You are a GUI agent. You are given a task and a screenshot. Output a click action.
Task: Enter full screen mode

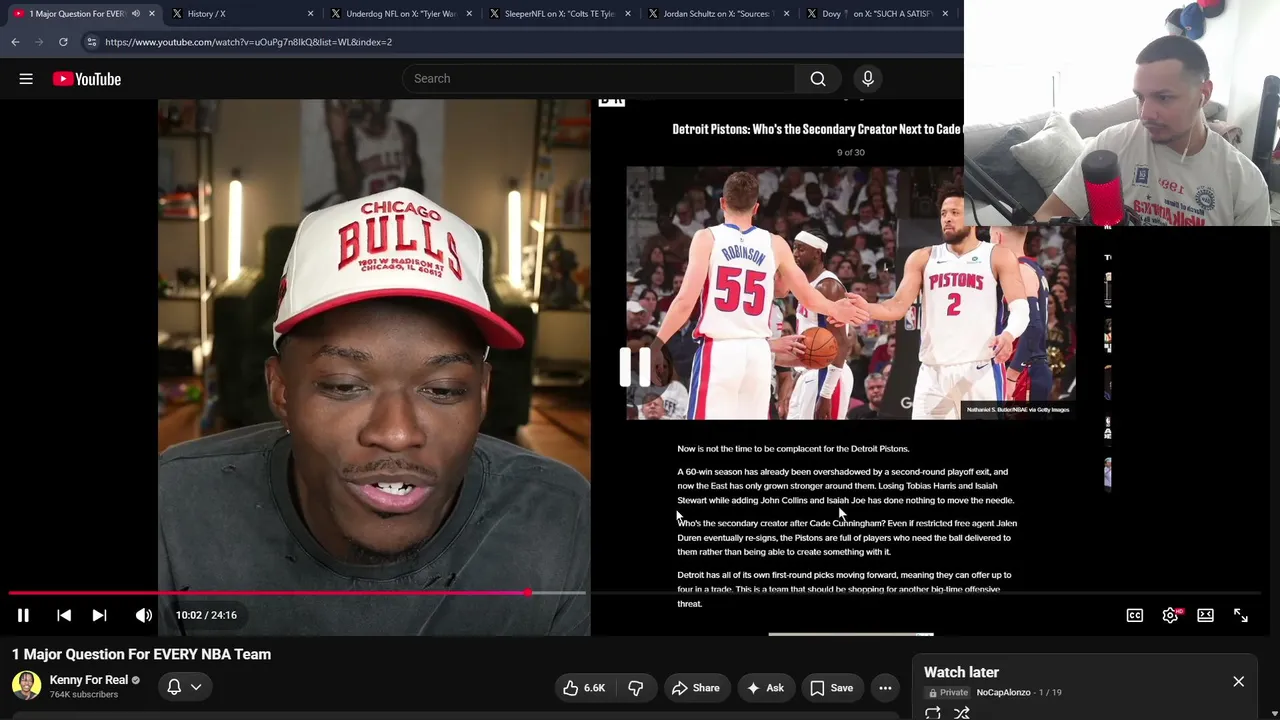coord(1241,615)
